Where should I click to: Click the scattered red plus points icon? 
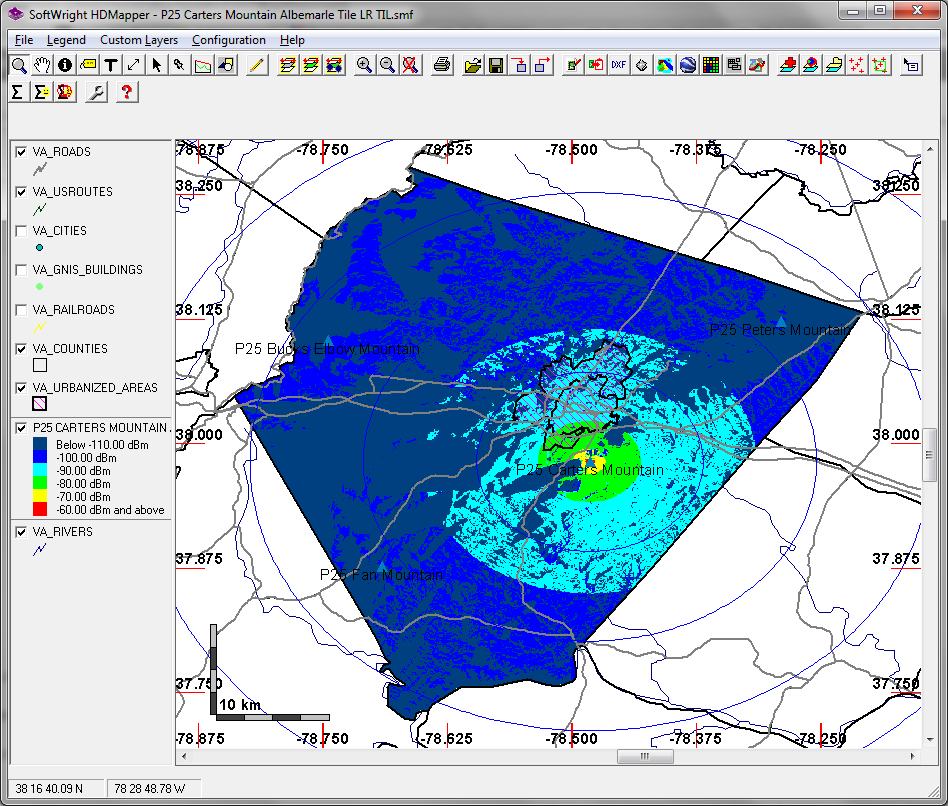(x=857, y=65)
